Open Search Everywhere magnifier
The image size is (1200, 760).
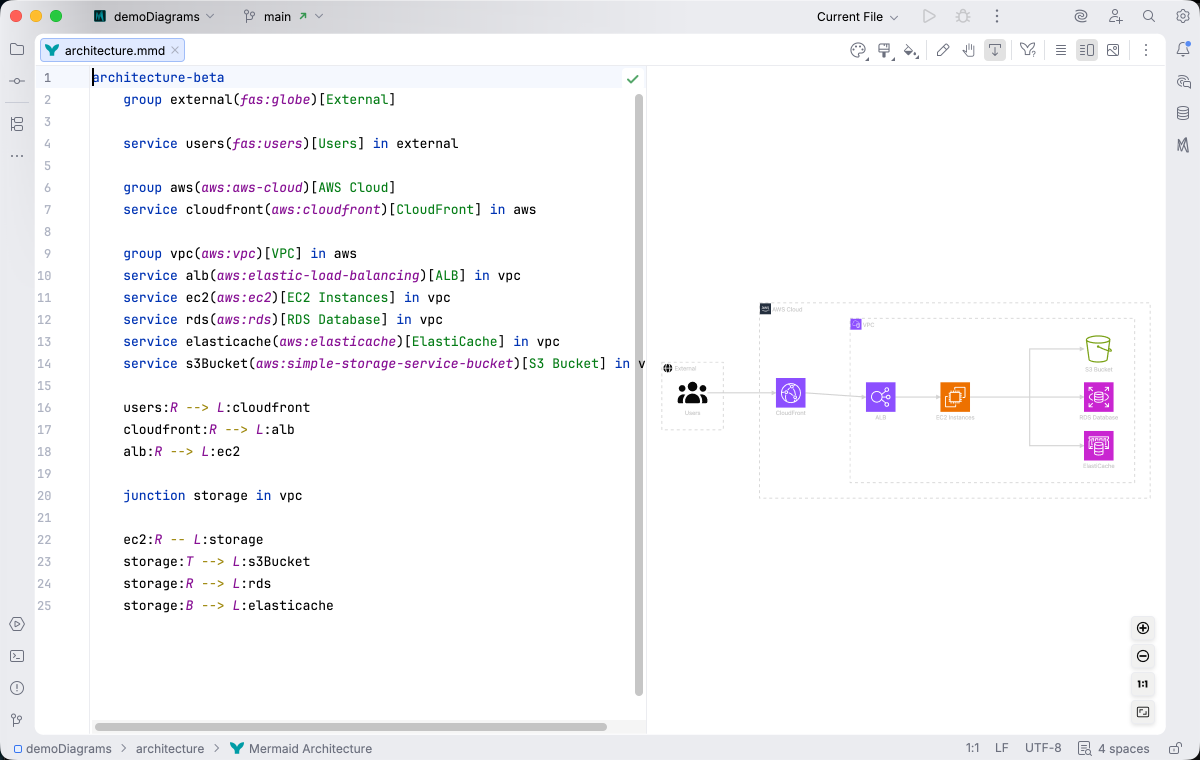[1149, 17]
